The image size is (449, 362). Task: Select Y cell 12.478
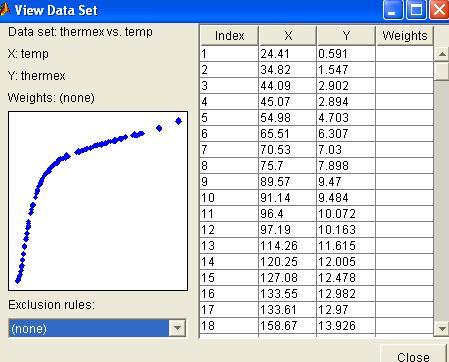coord(346,278)
